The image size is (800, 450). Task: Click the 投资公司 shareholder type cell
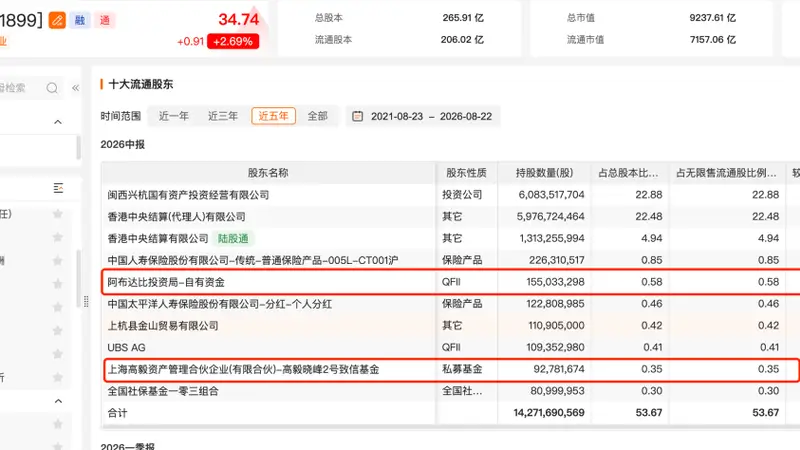coord(462,195)
